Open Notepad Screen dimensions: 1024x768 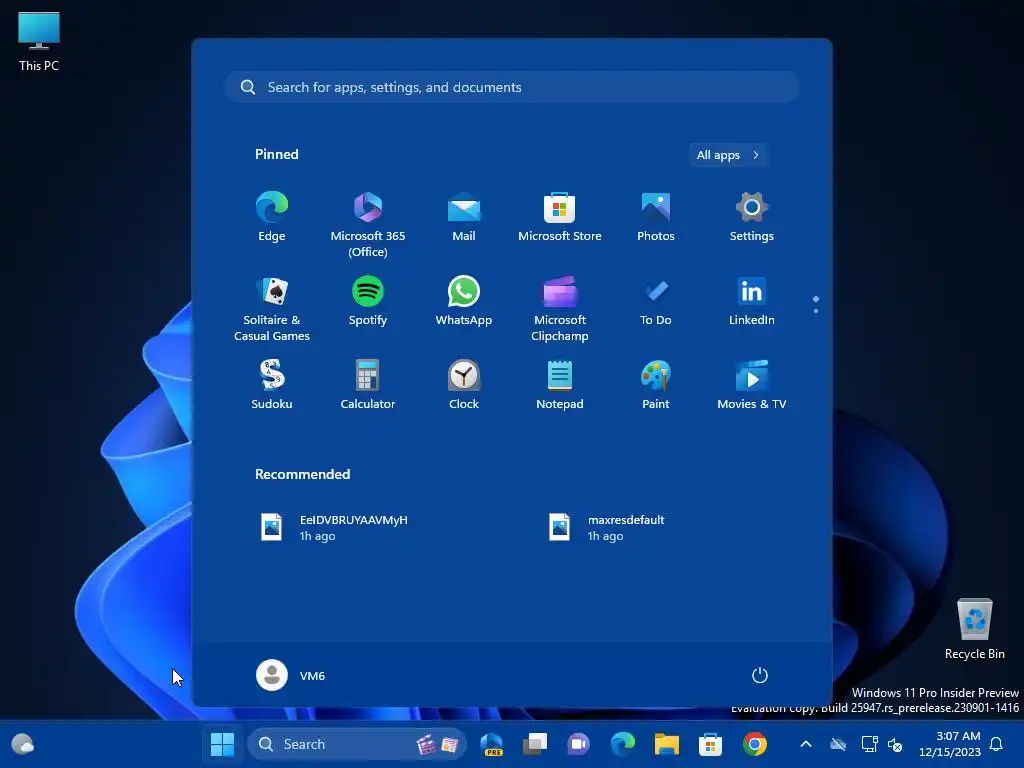[x=560, y=385]
